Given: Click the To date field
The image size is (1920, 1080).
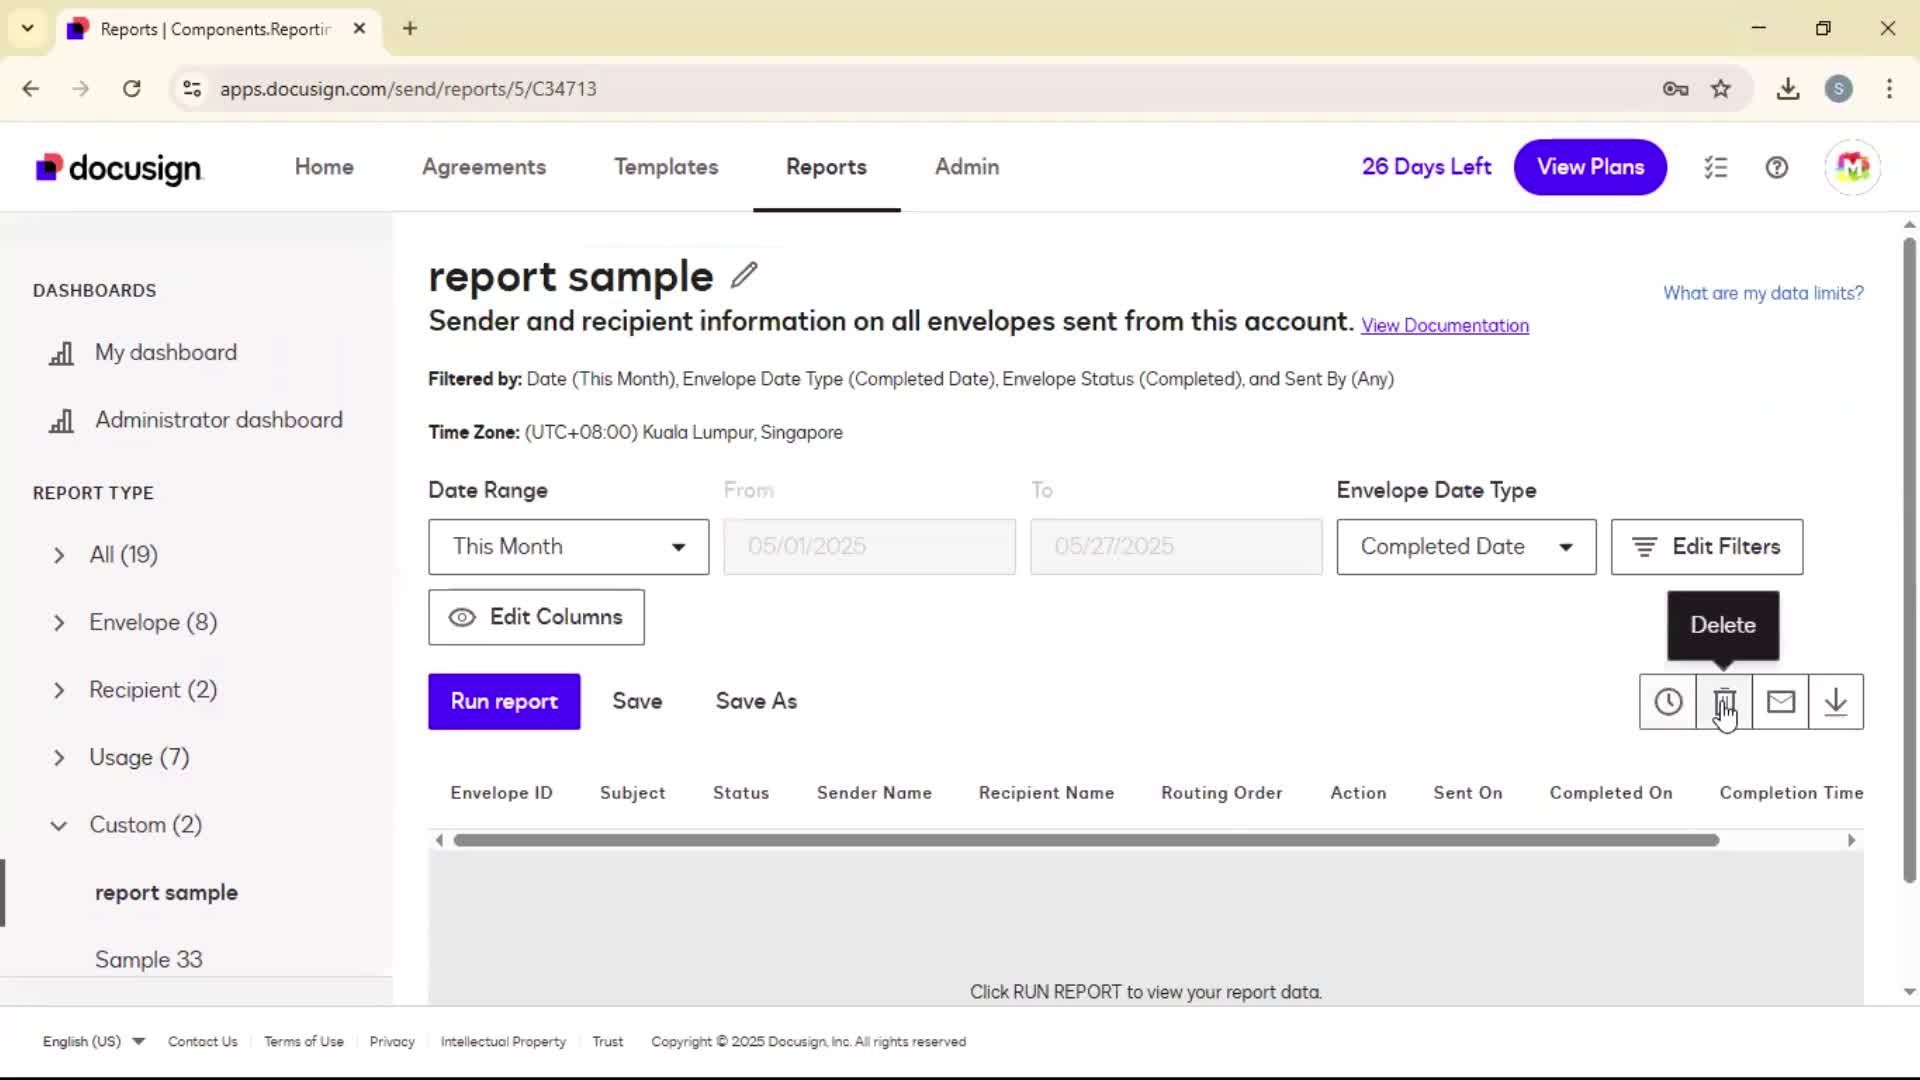Looking at the screenshot, I should 1176,547.
